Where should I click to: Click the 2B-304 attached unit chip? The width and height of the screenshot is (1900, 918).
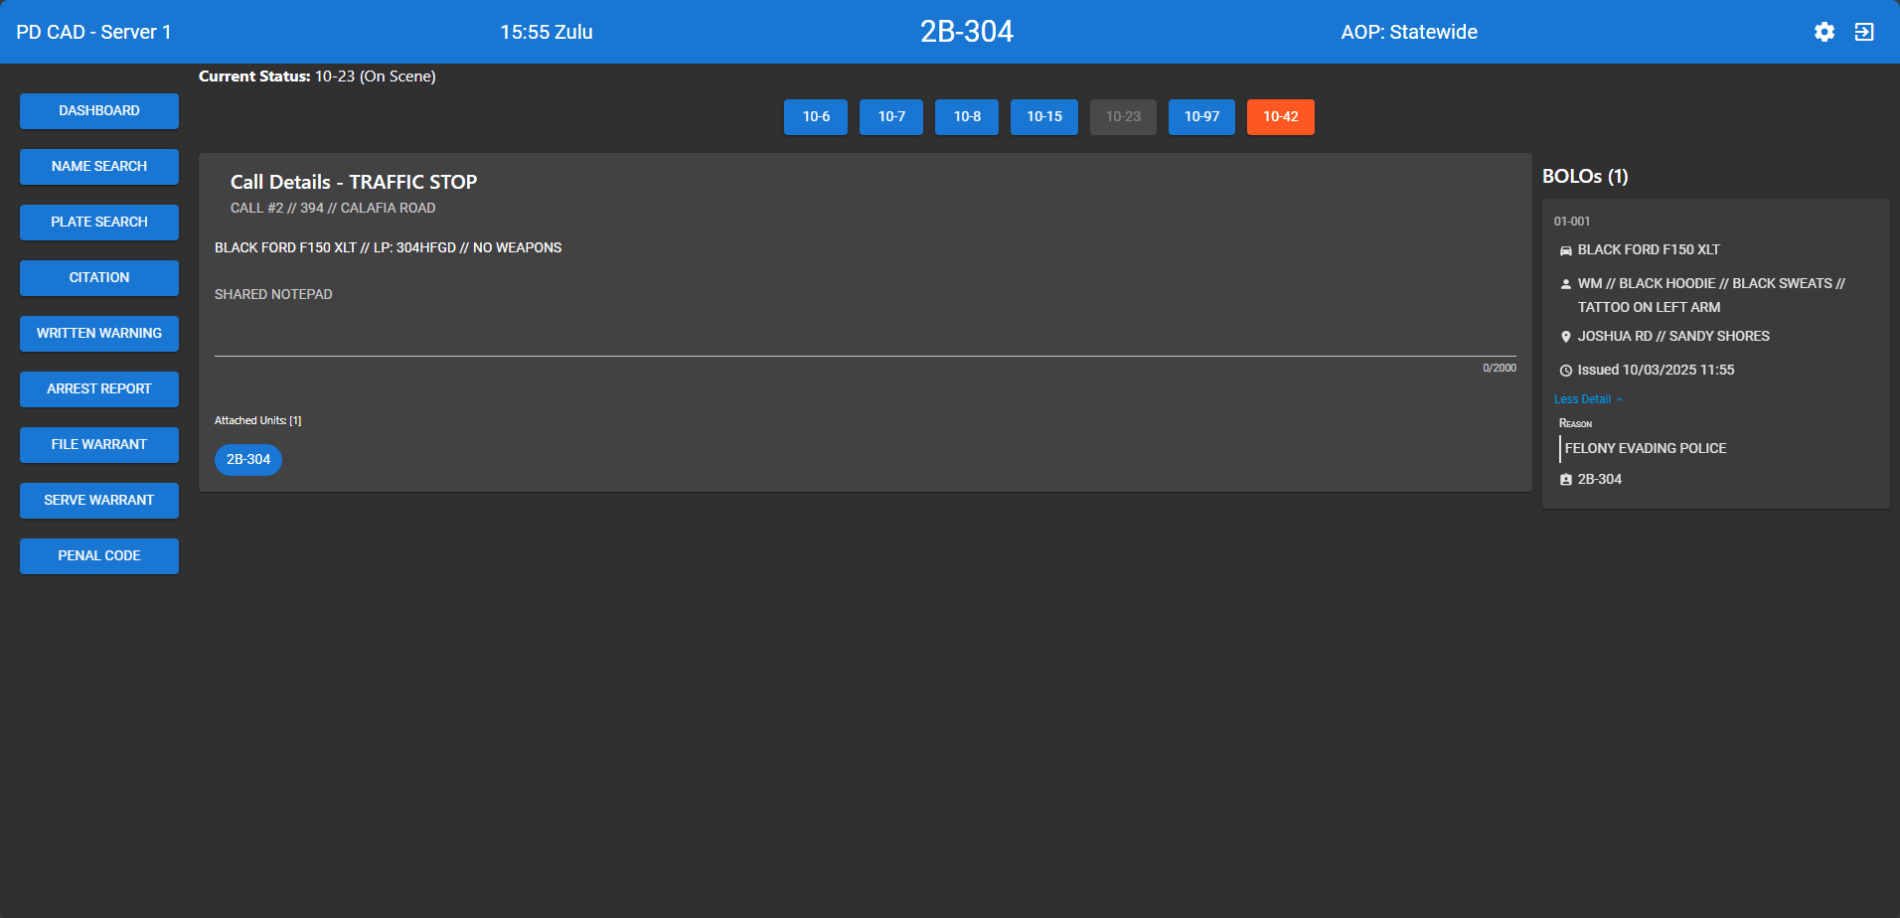click(x=248, y=460)
